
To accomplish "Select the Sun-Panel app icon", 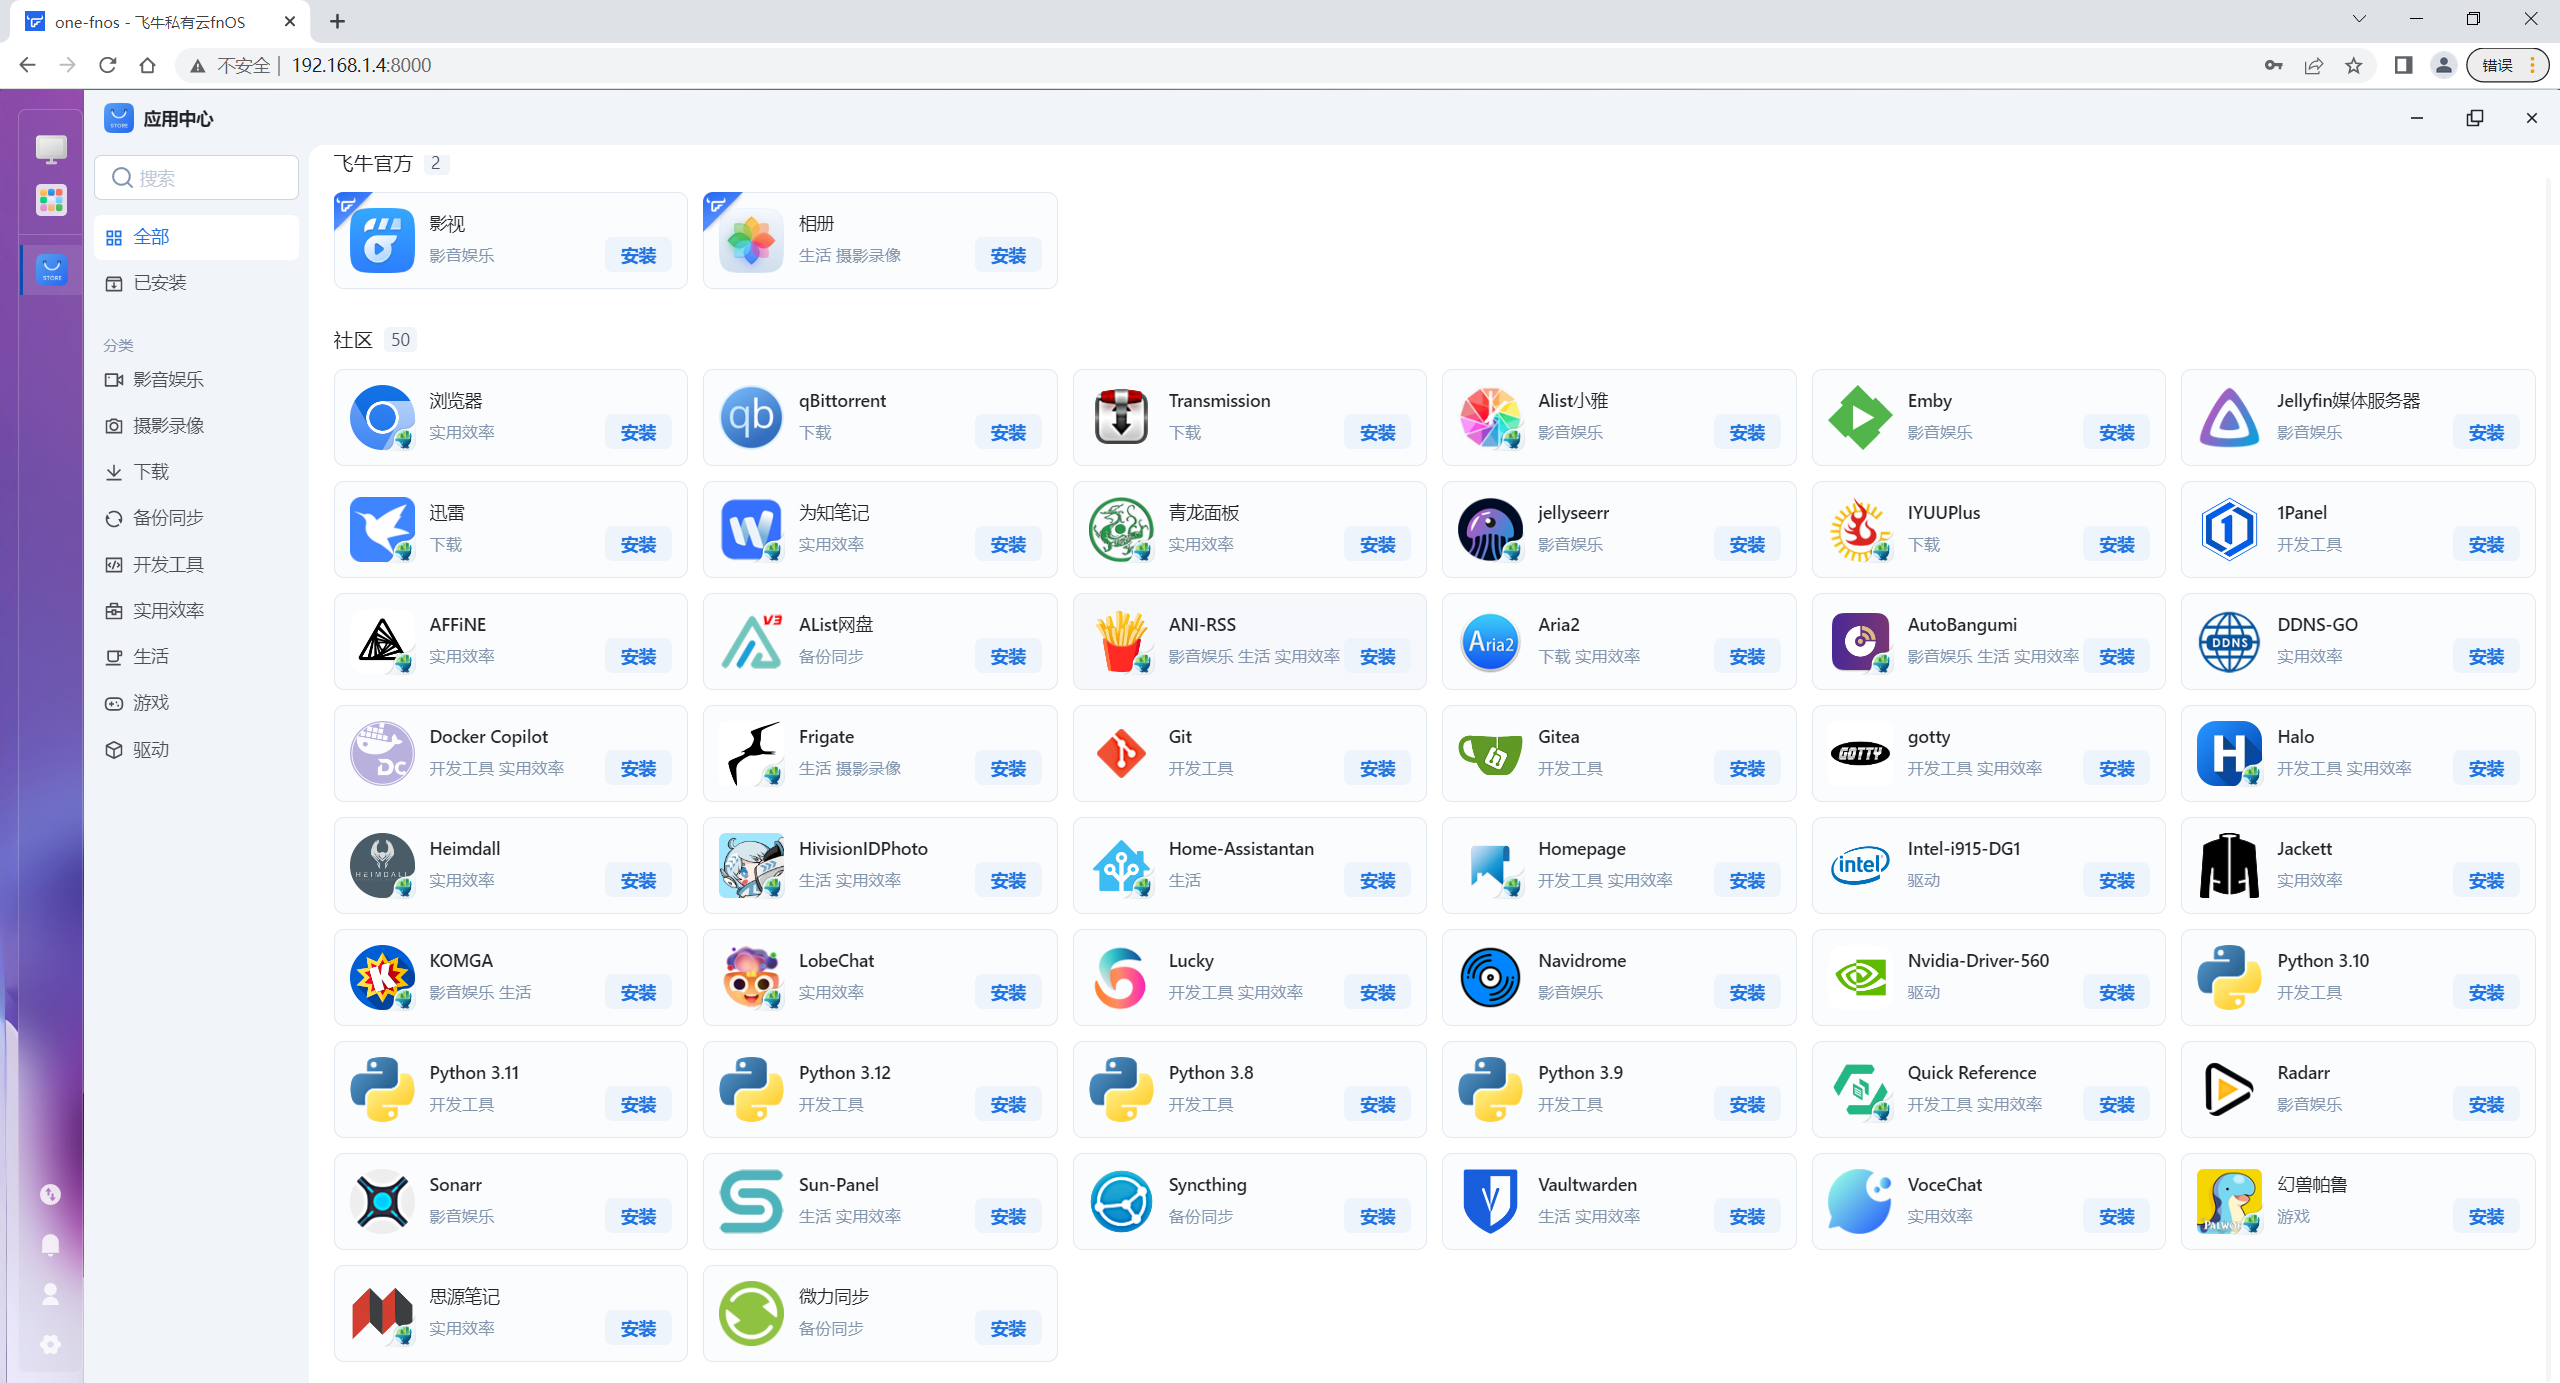I will [751, 1201].
